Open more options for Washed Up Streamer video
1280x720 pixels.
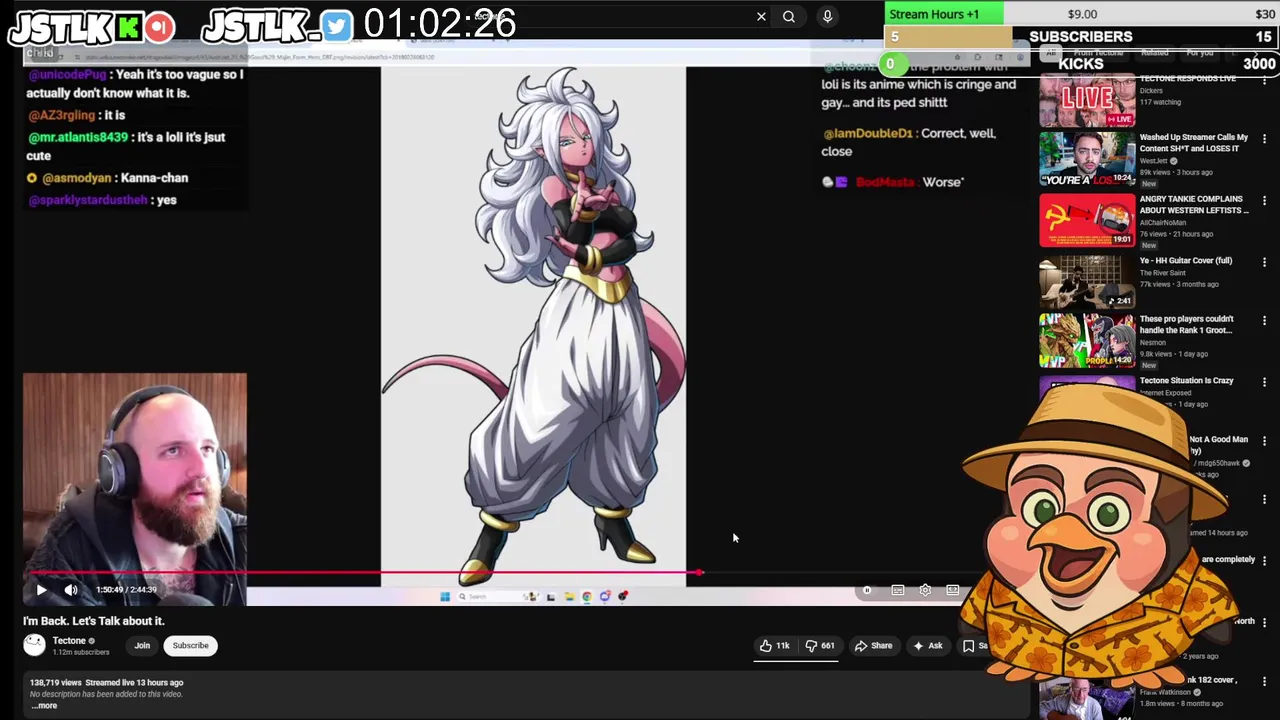pyautogui.click(x=1264, y=139)
